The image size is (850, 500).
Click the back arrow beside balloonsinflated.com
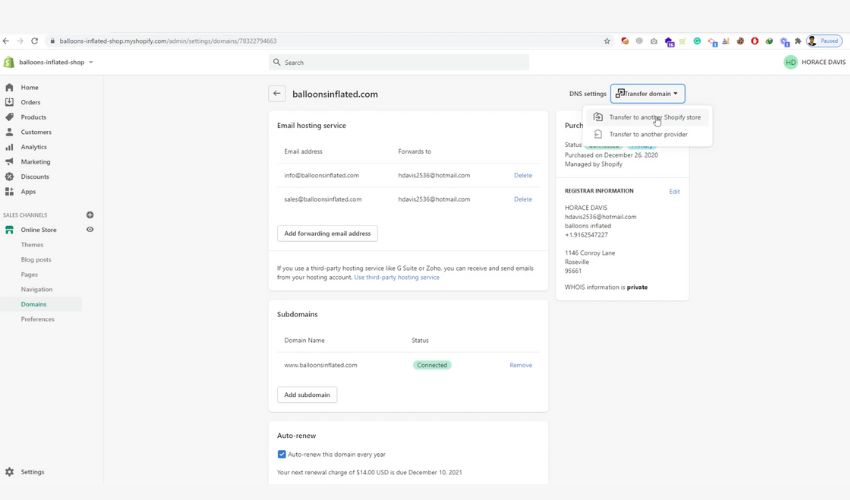(277, 94)
